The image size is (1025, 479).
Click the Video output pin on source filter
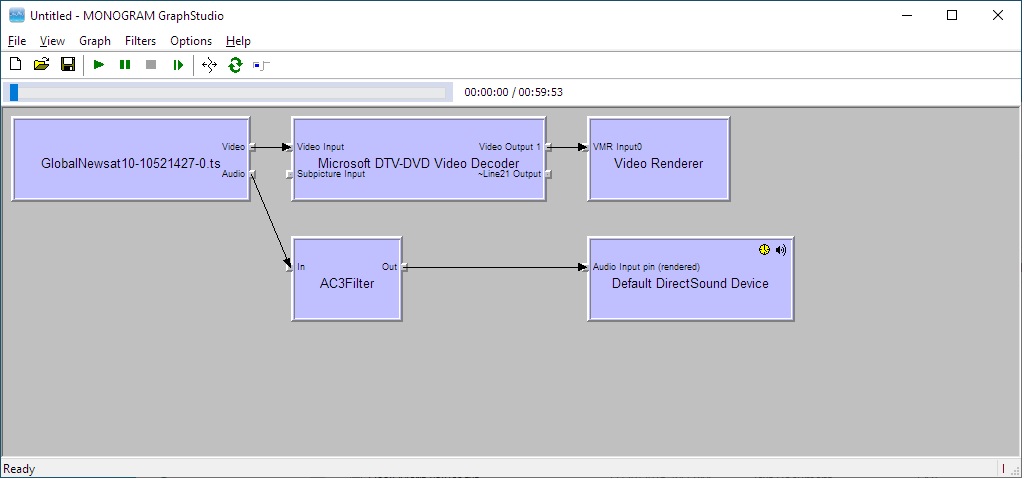coord(252,147)
